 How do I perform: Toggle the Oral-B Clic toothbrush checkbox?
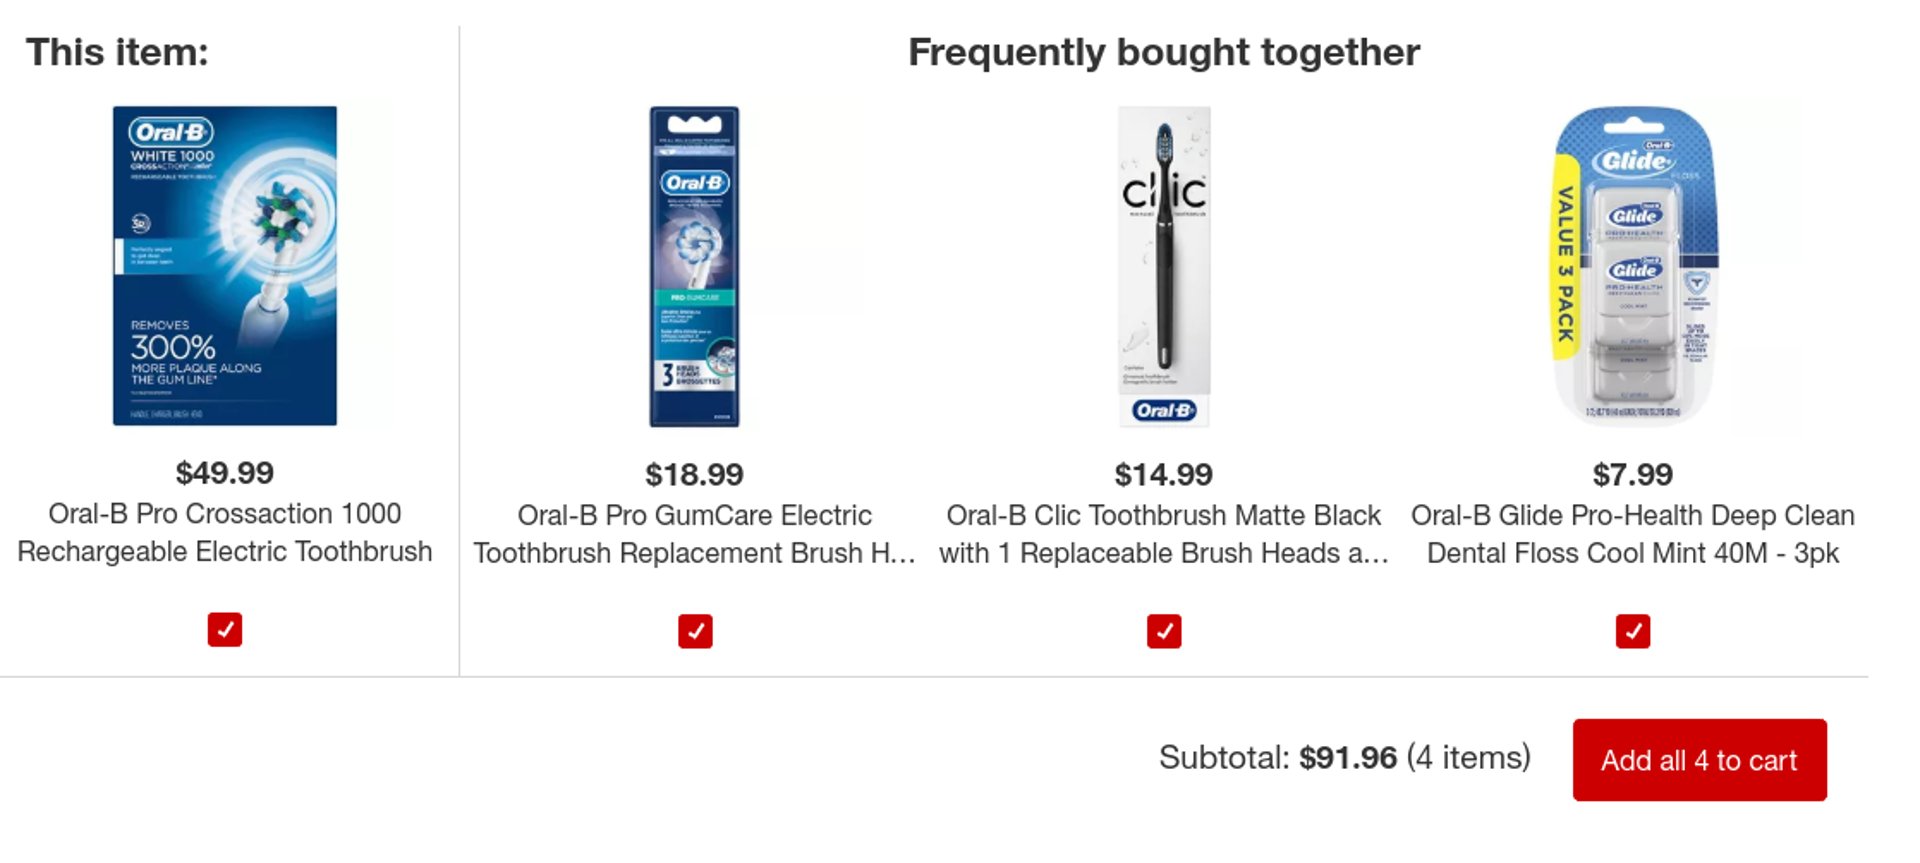(x=1164, y=632)
